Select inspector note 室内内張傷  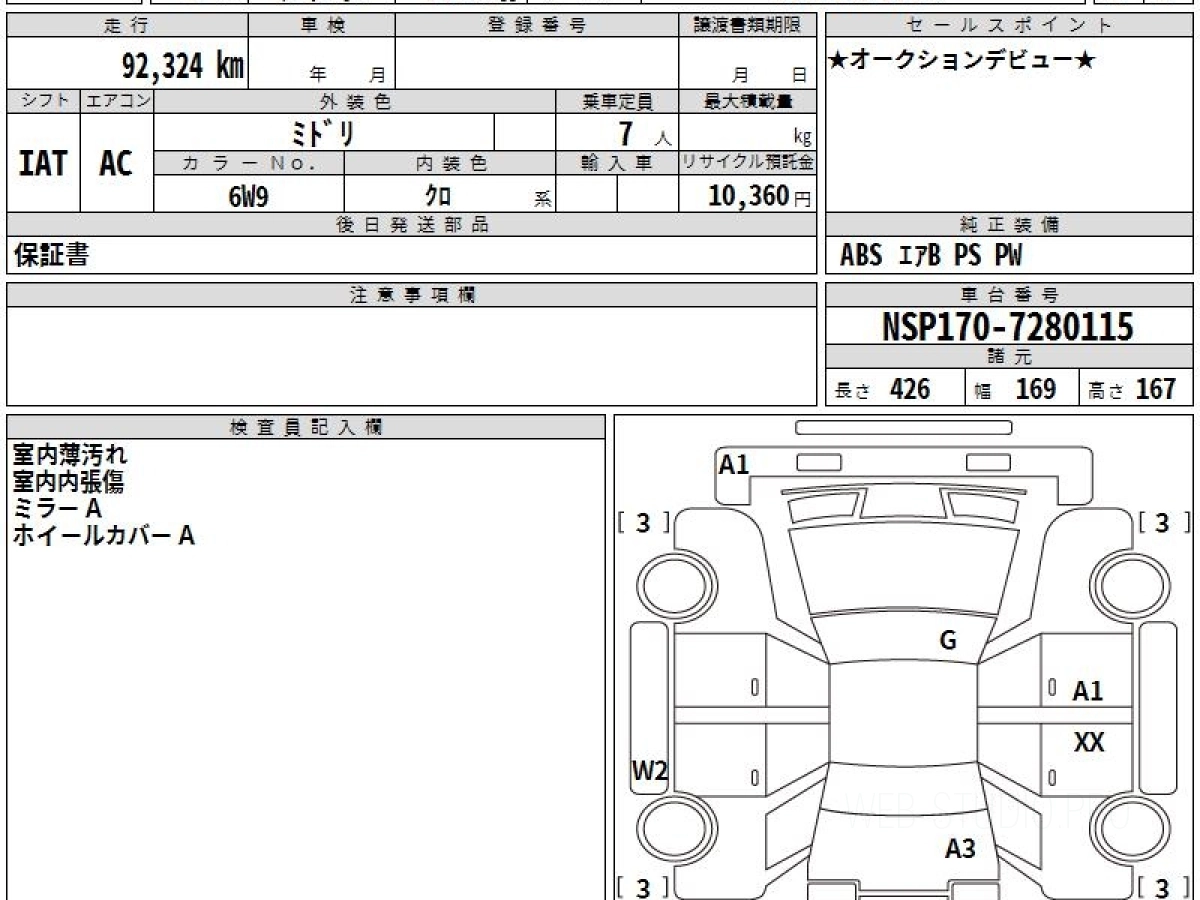pos(68,482)
